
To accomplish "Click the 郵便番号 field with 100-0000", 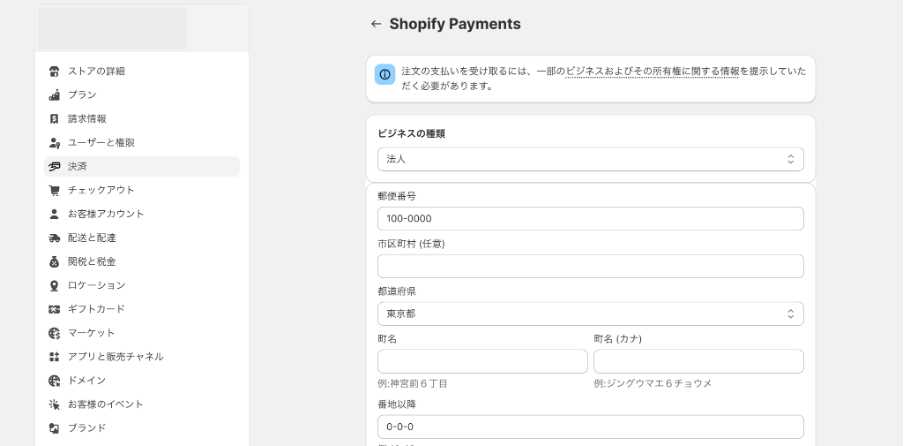I will pos(590,219).
